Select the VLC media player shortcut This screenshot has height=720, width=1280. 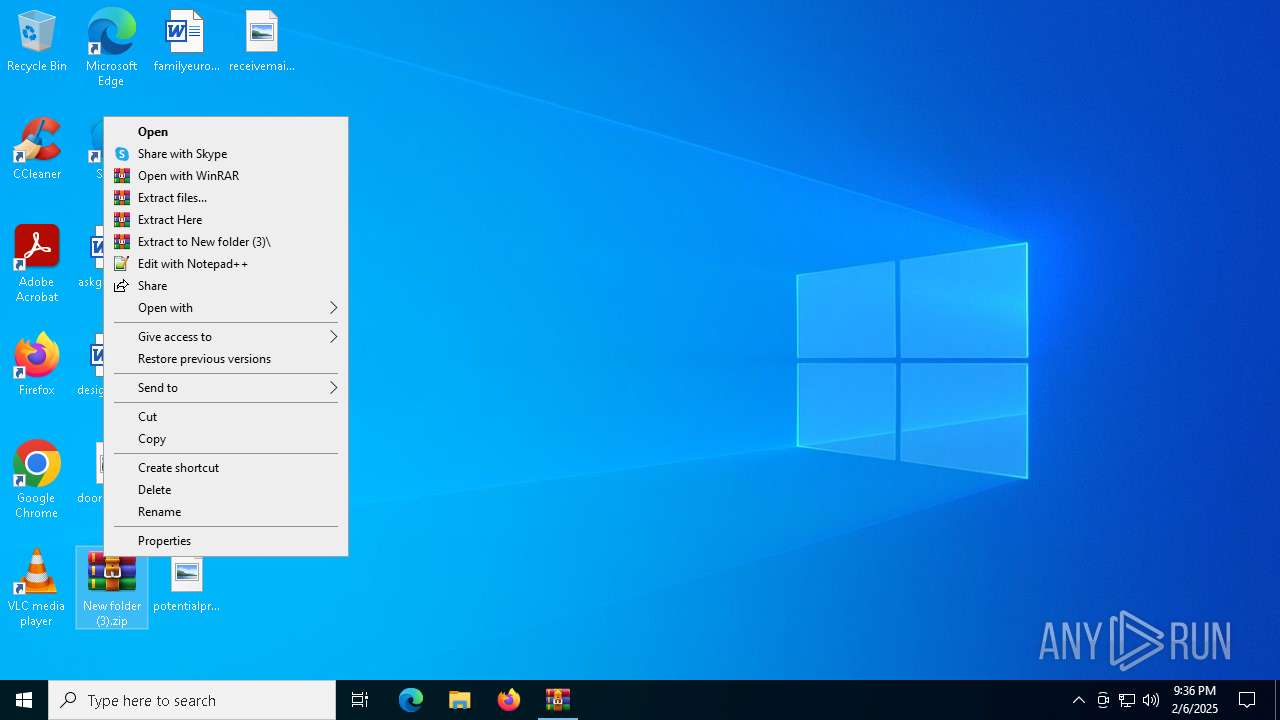[x=37, y=588]
